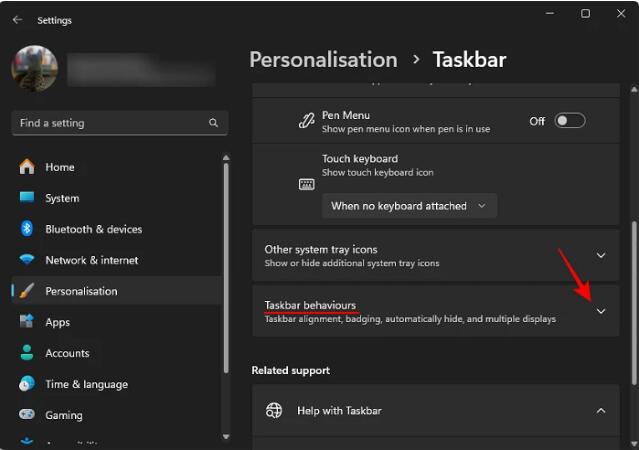Click the Time & language globe icon
This screenshot has width=639, height=450.
coord(27,384)
